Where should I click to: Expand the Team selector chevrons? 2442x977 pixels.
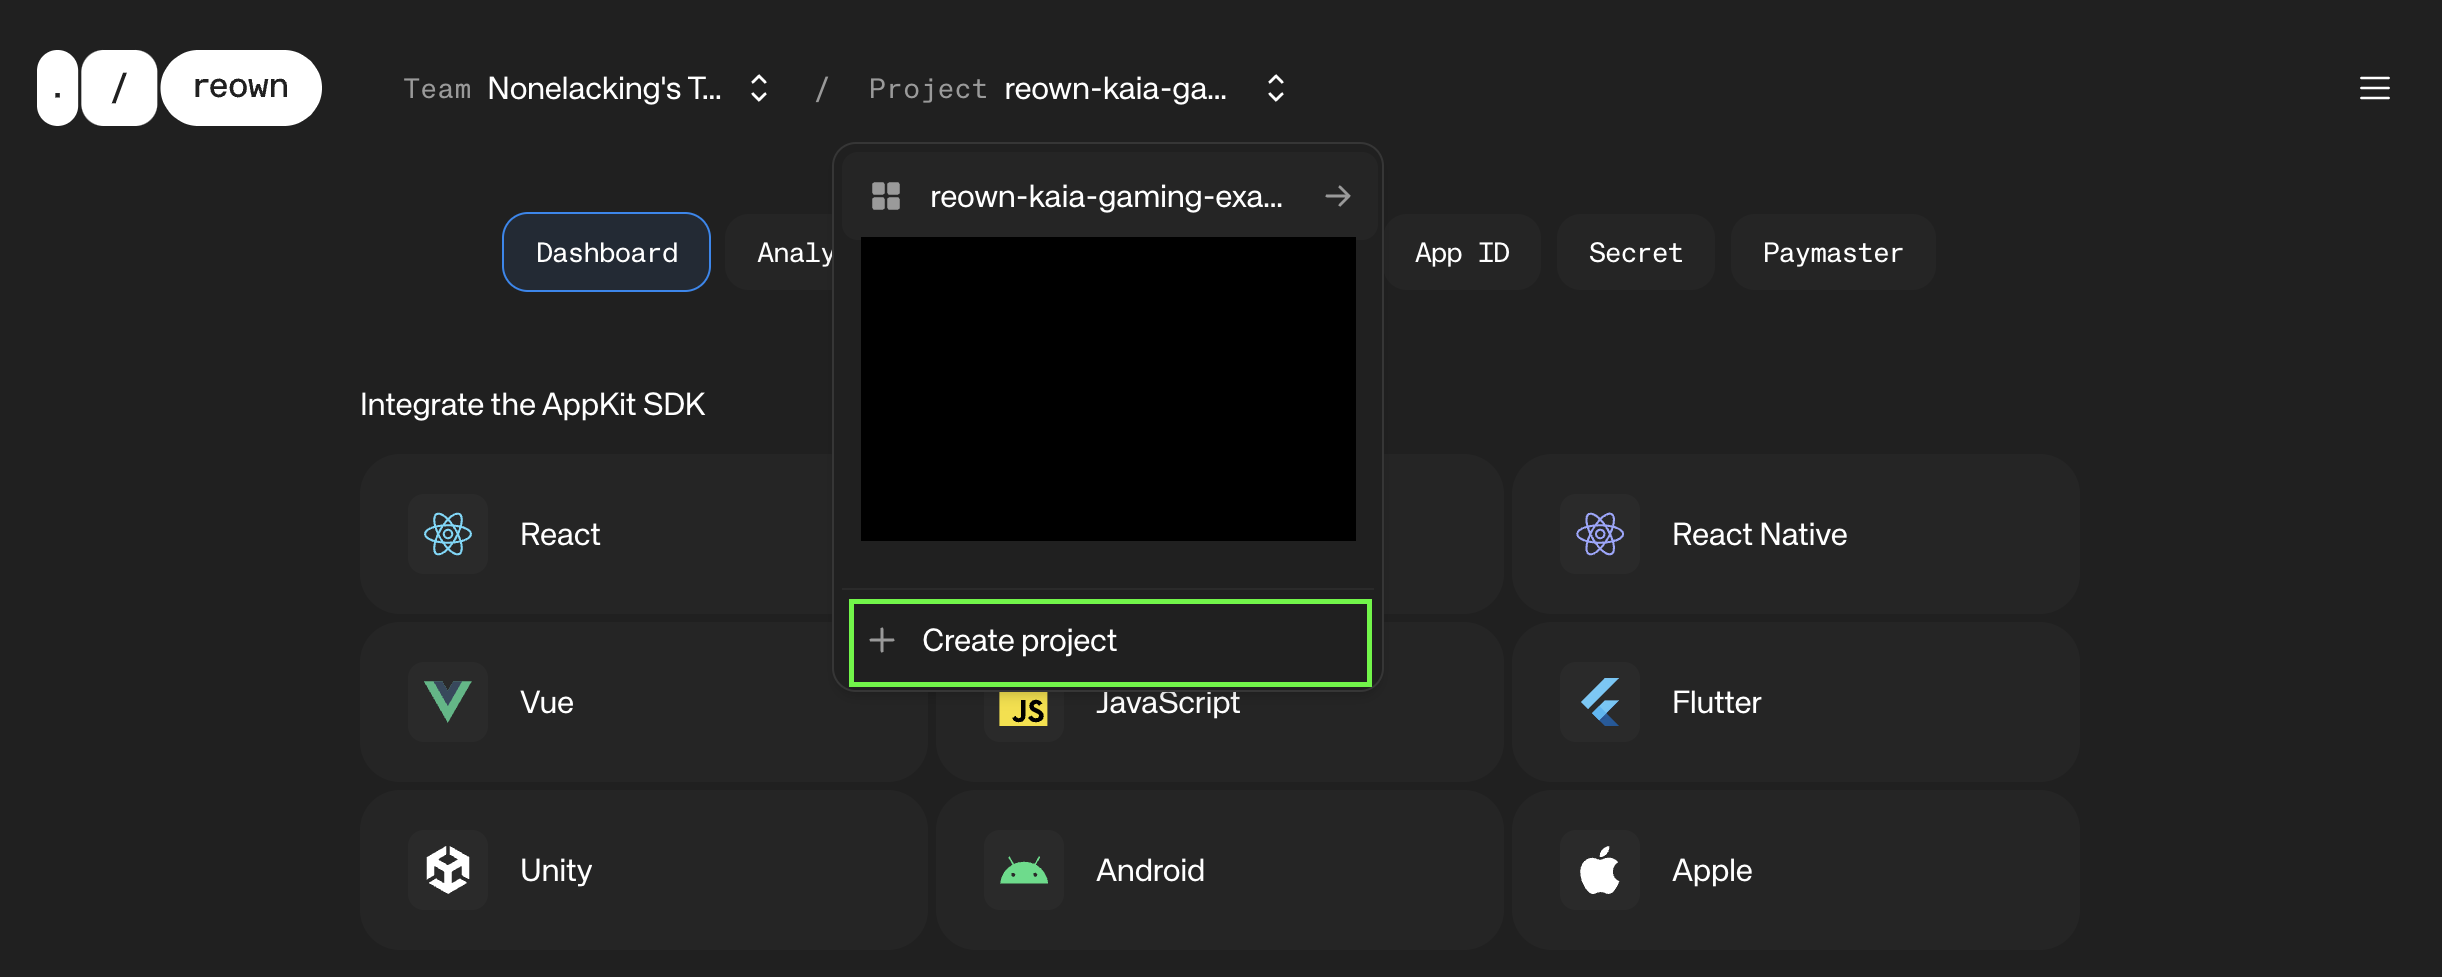[x=759, y=88]
